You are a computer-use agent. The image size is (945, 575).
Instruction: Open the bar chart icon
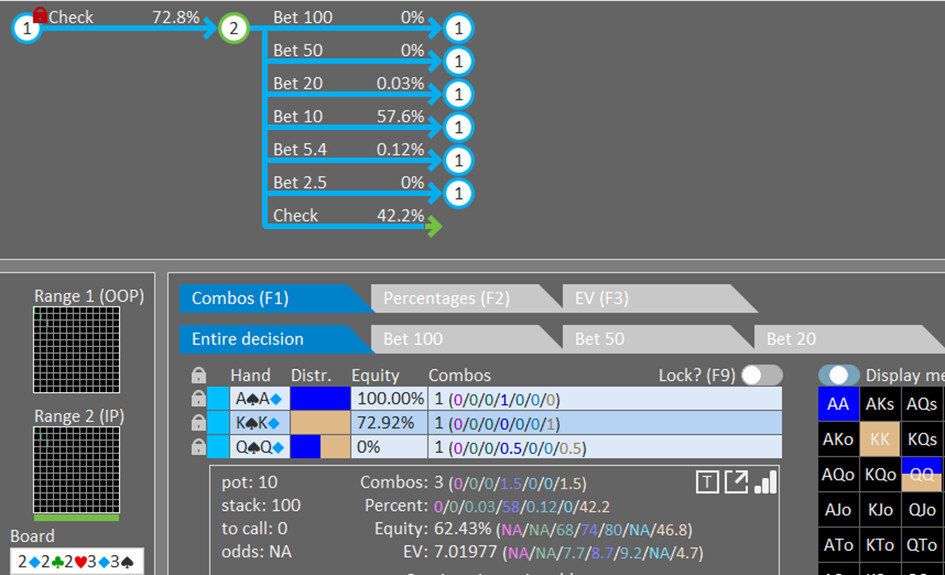click(765, 482)
